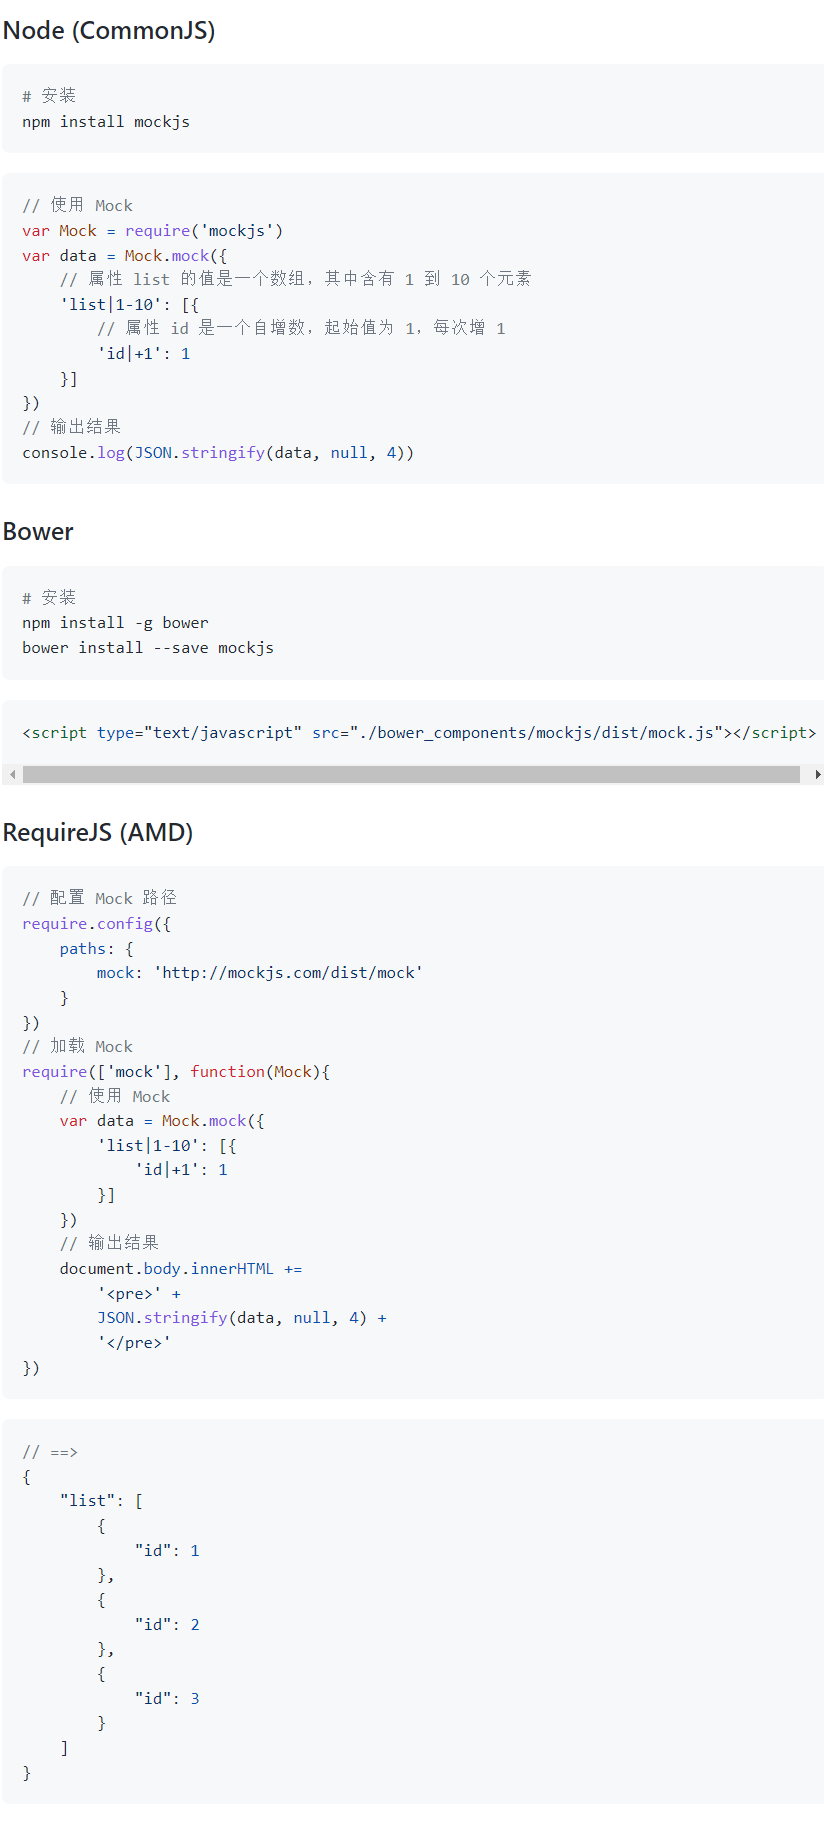Click the '// 输出结果' comment in Node block
This screenshot has width=824, height=1823.
(72, 427)
